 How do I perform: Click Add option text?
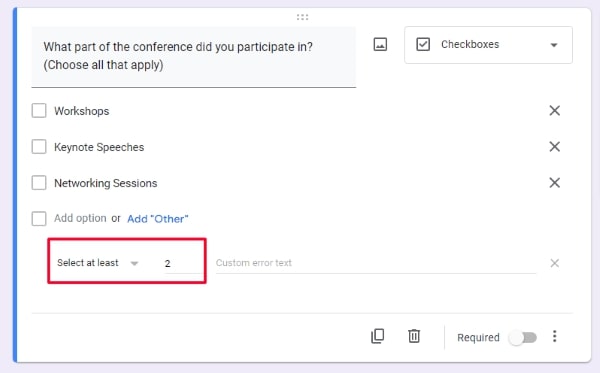(x=80, y=218)
